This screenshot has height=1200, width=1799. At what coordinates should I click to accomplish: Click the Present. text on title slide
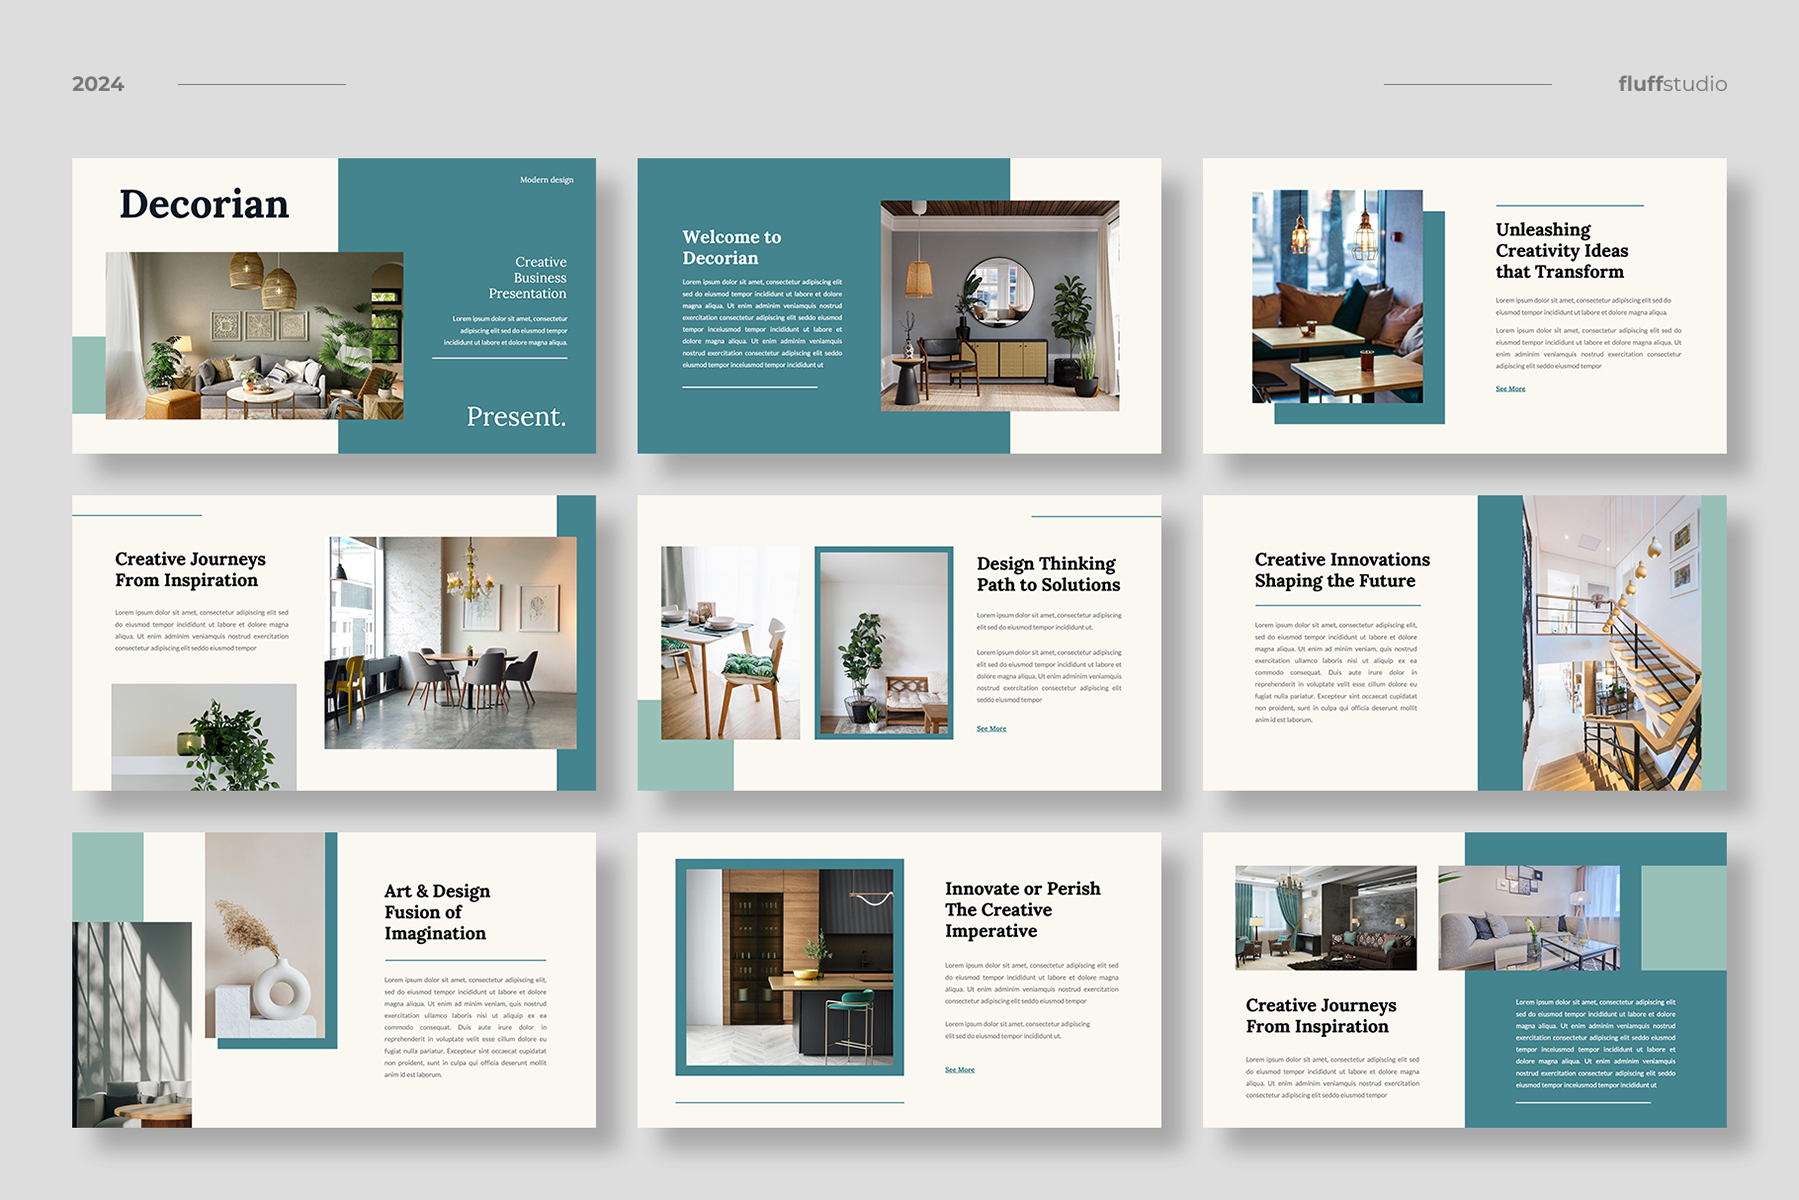click(516, 416)
